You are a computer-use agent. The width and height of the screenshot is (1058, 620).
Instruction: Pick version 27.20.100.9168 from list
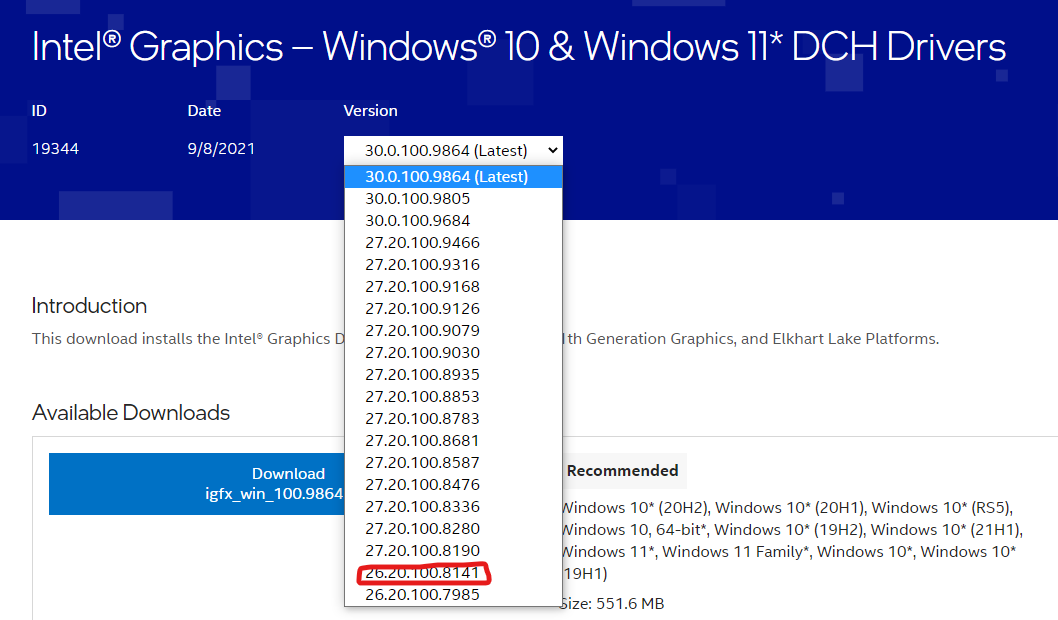[x=453, y=287]
